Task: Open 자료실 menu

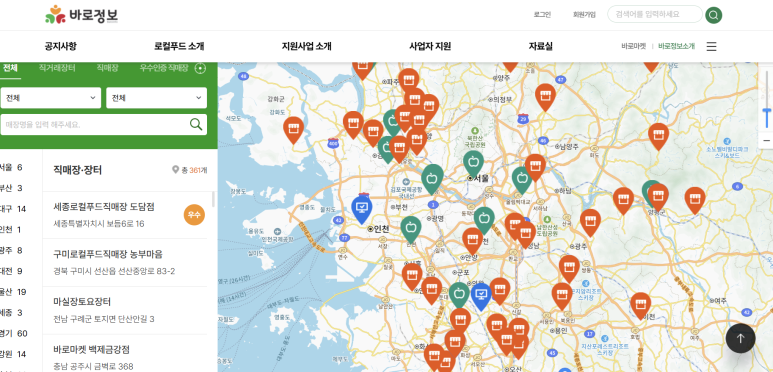Action: point(540,46)
